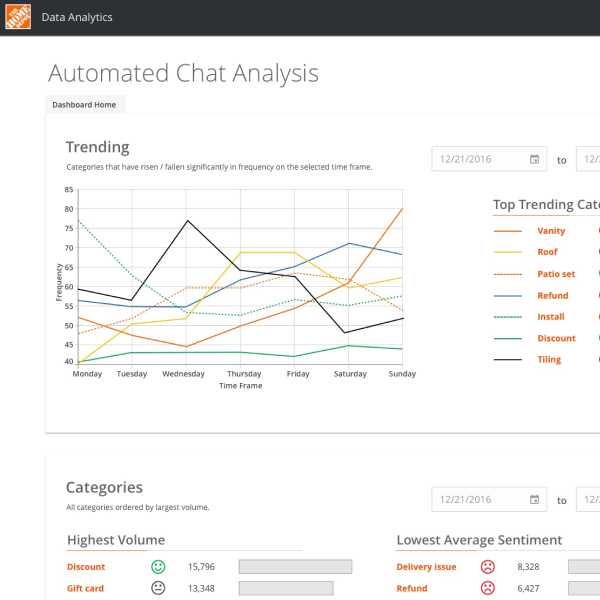Click the Friday axis label
The width and height of the screenshot is (600, 600).
pos(298,373)
